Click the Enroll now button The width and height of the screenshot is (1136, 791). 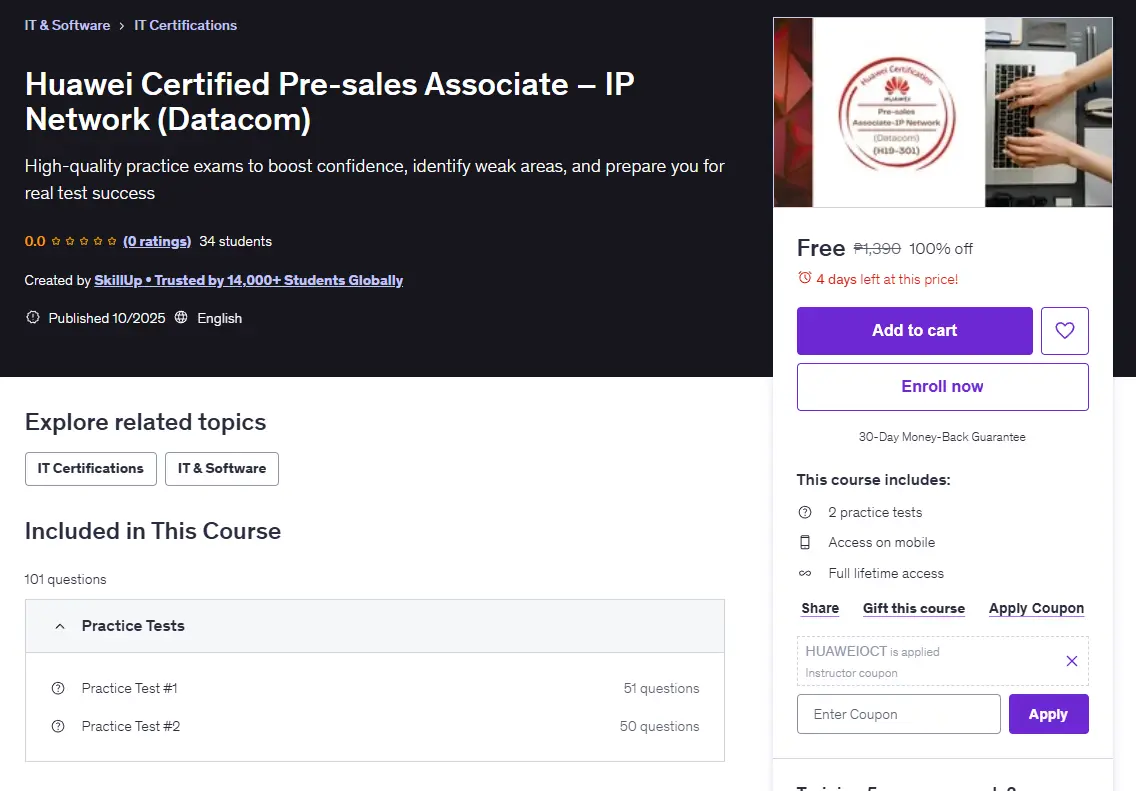(943, 387)
